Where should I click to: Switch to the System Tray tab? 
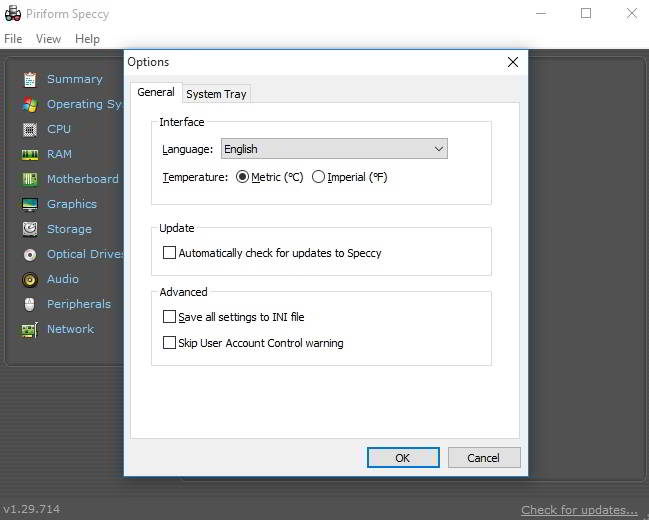[x=216, y=94]
